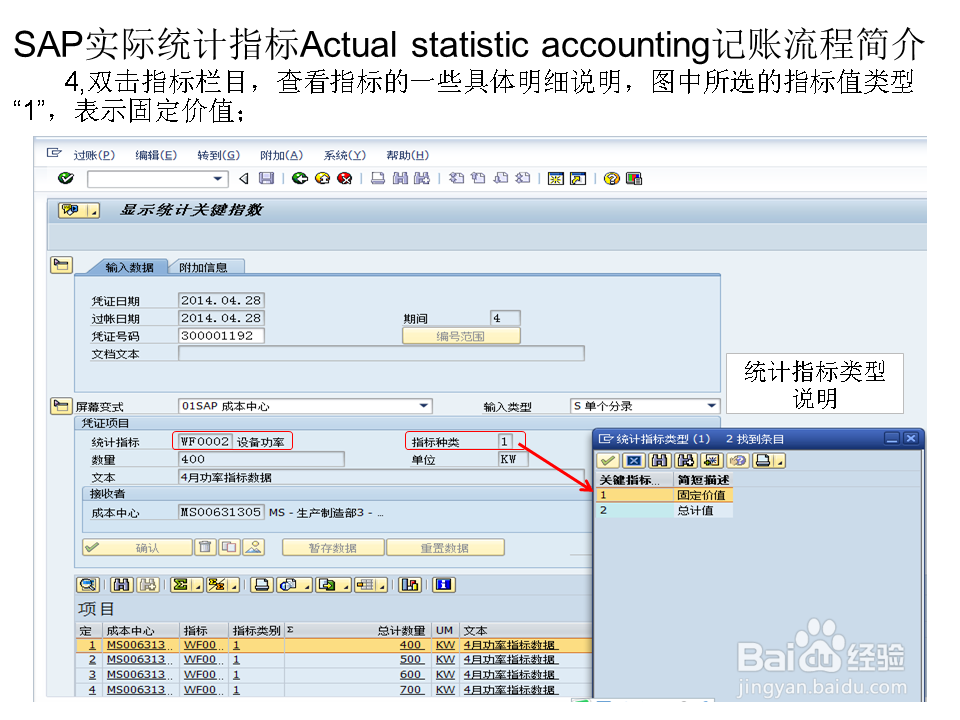Click the 确认 button
The width and height of the screenshot is (960, 720).
coord(137,547)
